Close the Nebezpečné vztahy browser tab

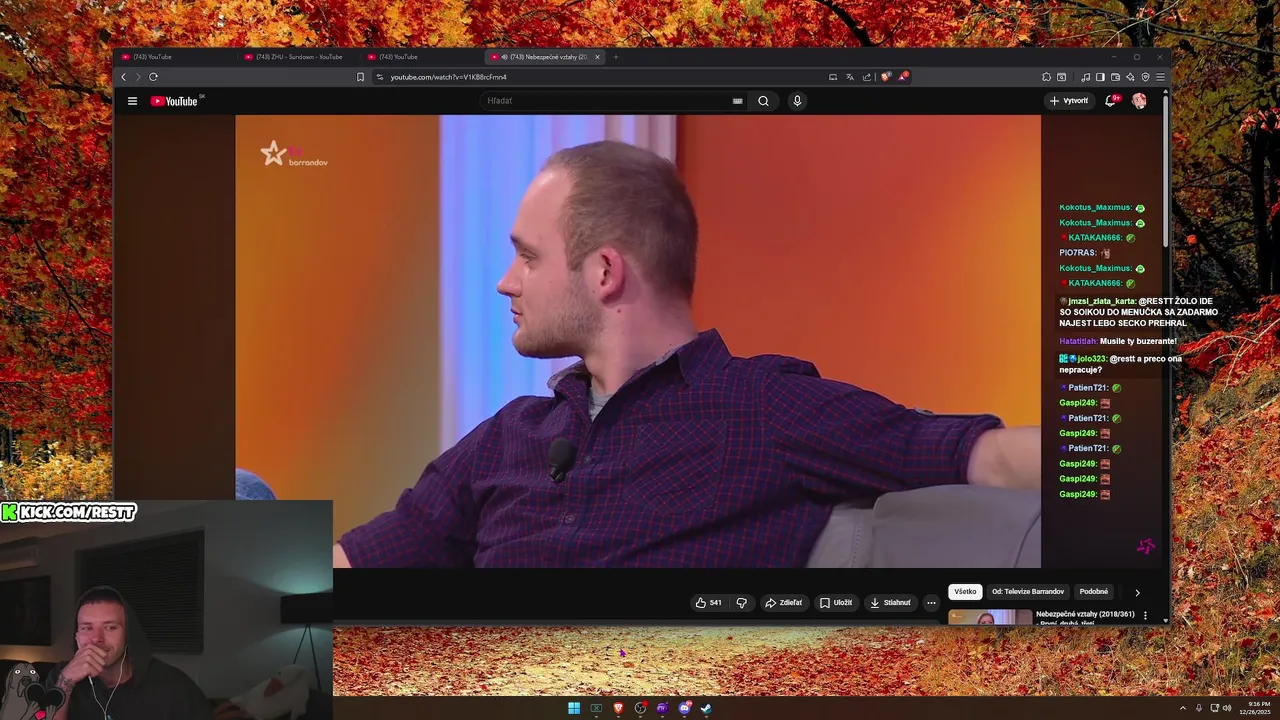[597, 57]
